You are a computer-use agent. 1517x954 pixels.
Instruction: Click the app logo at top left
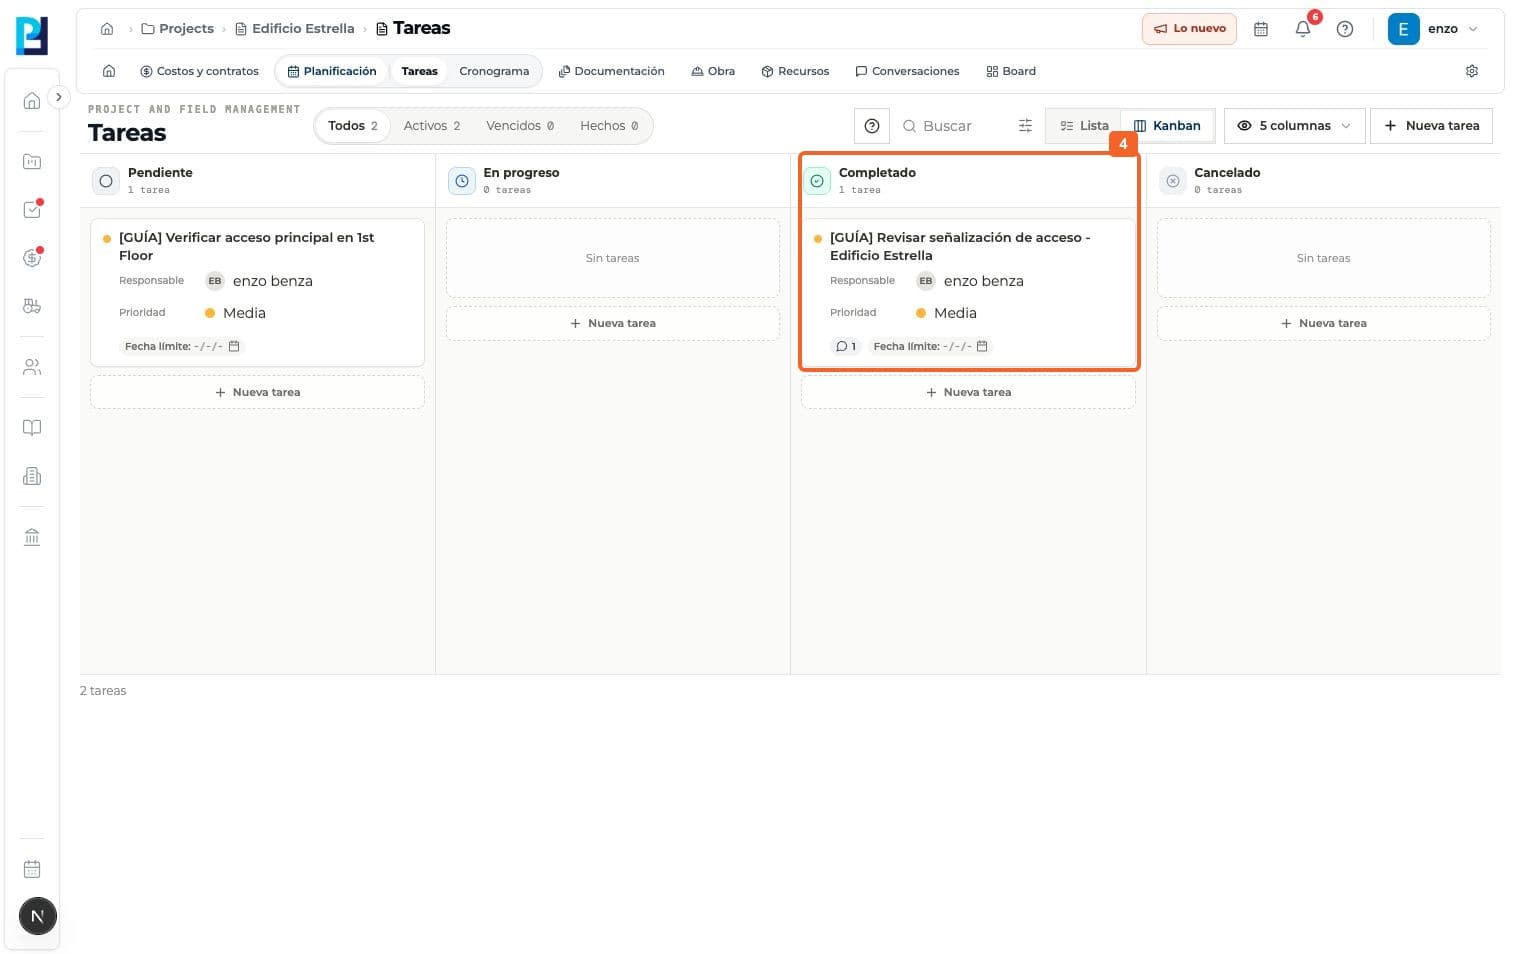[32, 36]
